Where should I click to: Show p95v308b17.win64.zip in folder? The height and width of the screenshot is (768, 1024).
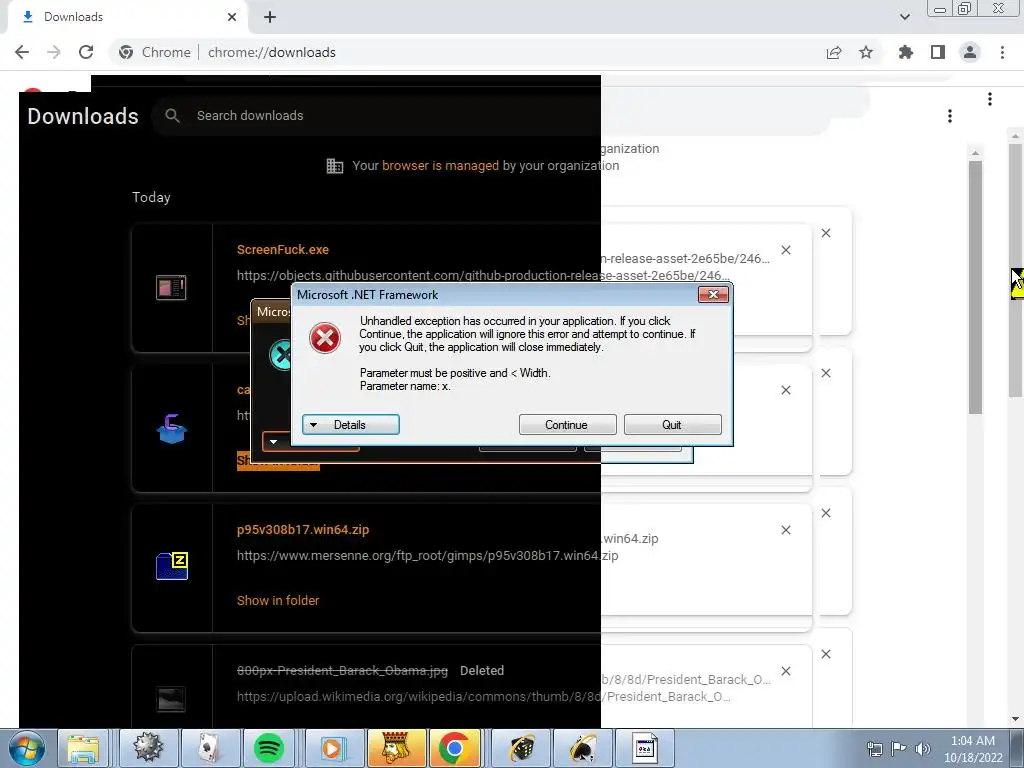click(278, 601)
